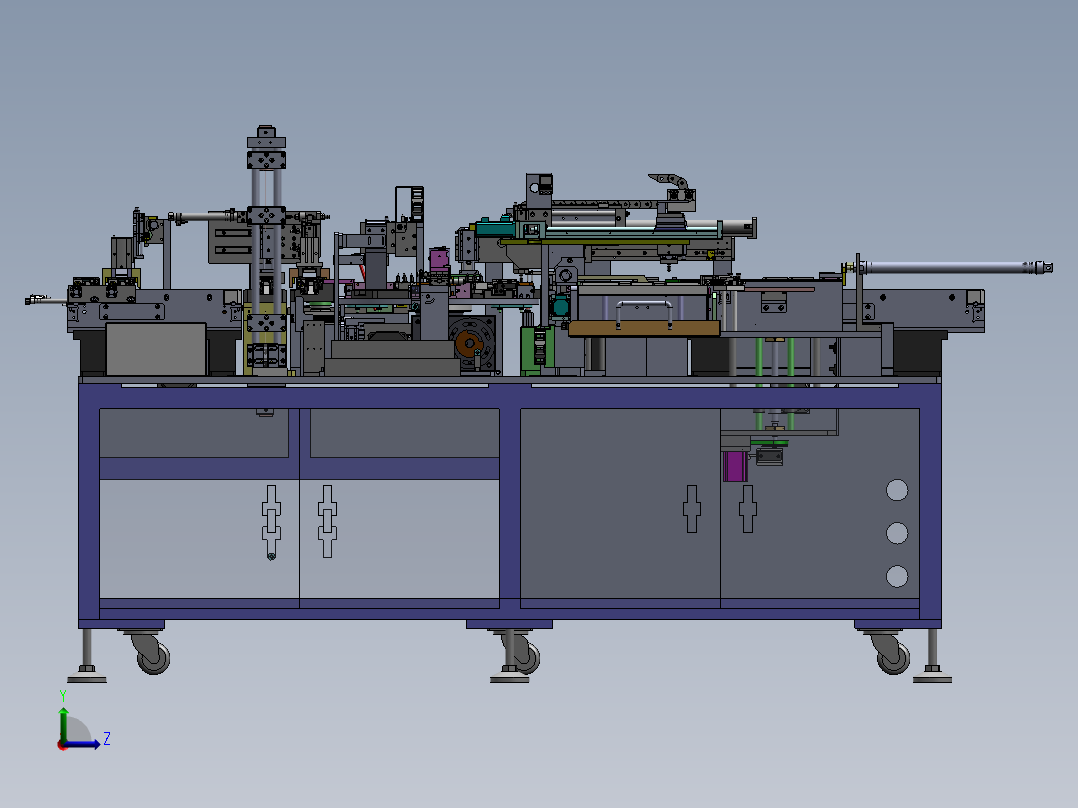Select the far-right leveling foot pad

coord(932,677)
